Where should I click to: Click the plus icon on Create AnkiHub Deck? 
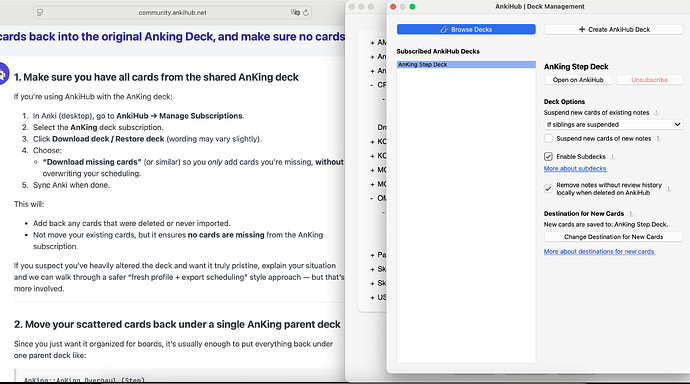pyautogui.click(x=582, y=29)
